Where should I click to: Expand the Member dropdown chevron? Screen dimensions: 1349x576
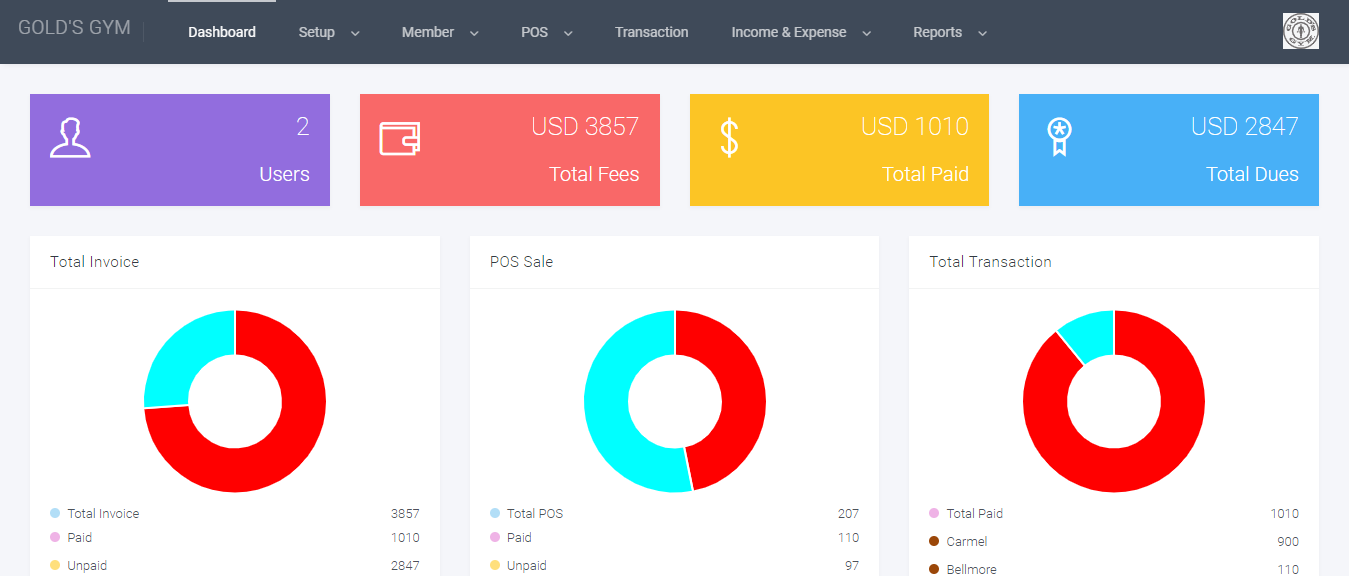pos(474,33)
